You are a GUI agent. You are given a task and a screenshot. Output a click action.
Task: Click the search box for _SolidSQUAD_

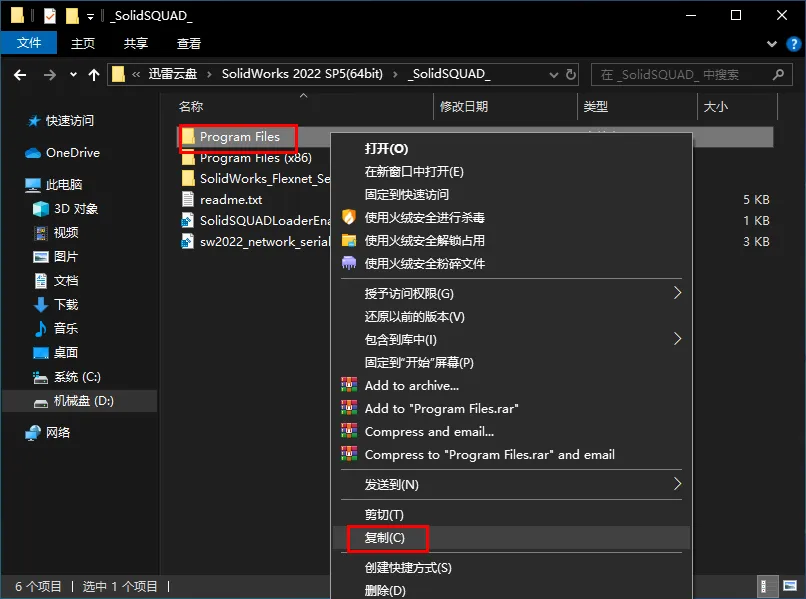(692, 75)
